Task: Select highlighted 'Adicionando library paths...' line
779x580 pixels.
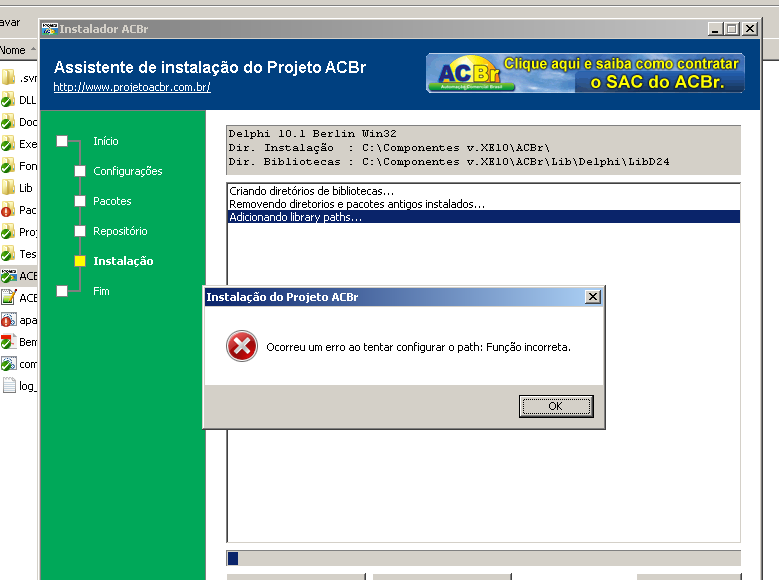Action: [484, 217]
